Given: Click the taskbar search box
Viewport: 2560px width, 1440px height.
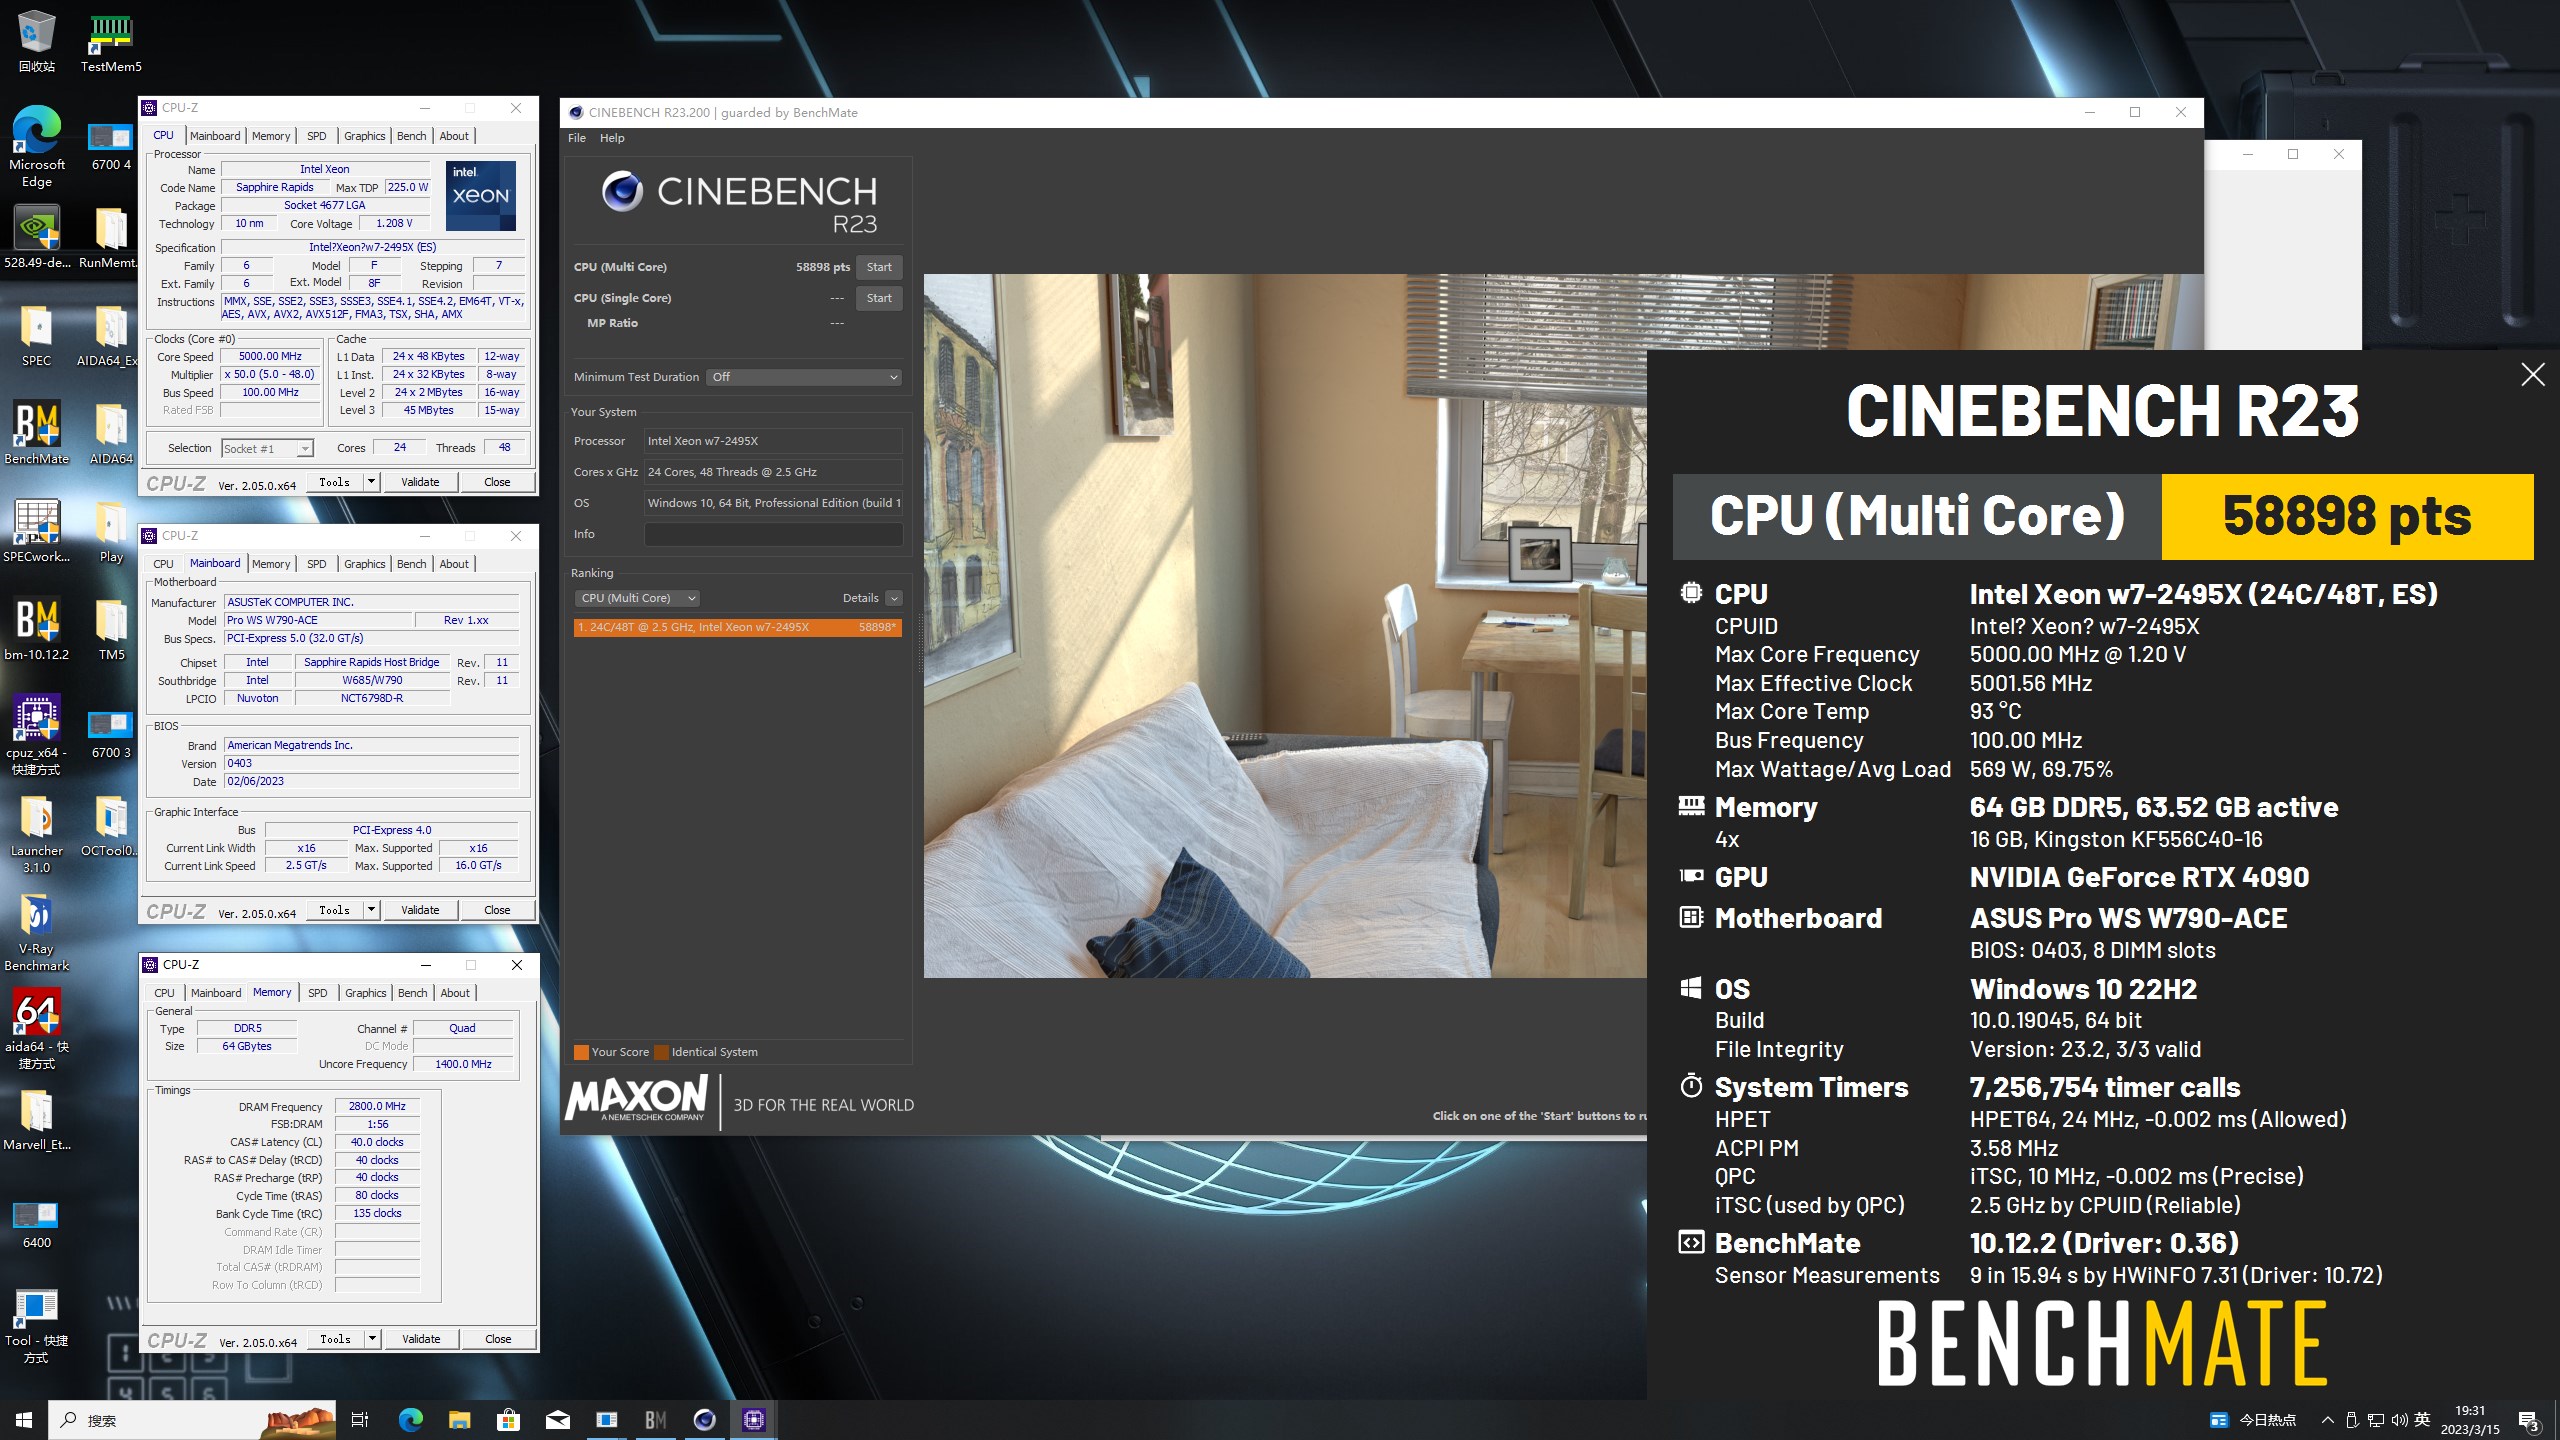Looking at the screenshot, I should (x=190, y=1420).
